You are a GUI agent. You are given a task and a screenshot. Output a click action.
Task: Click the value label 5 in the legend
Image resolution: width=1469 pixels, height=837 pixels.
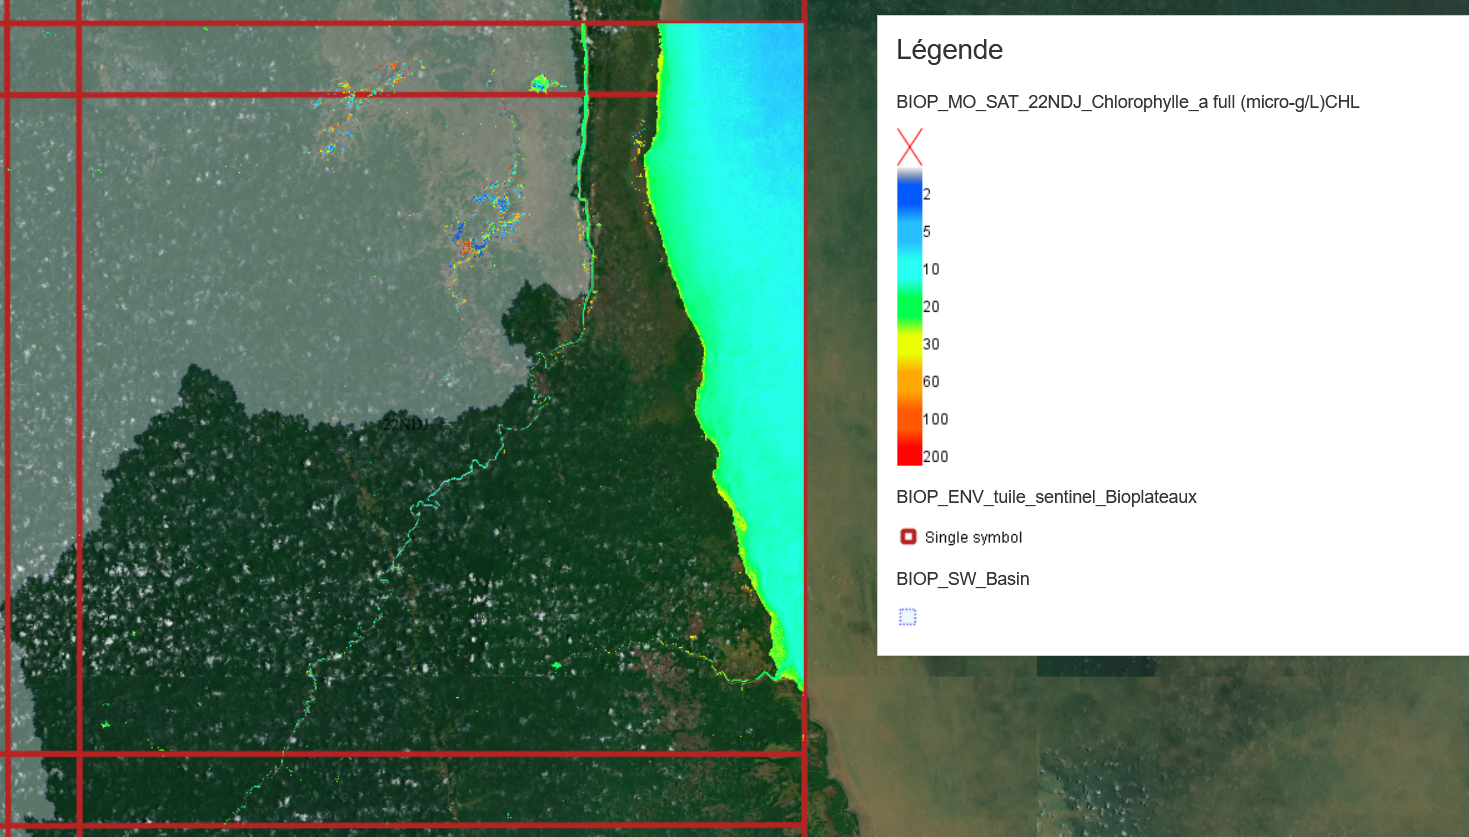tap(927, 232)
